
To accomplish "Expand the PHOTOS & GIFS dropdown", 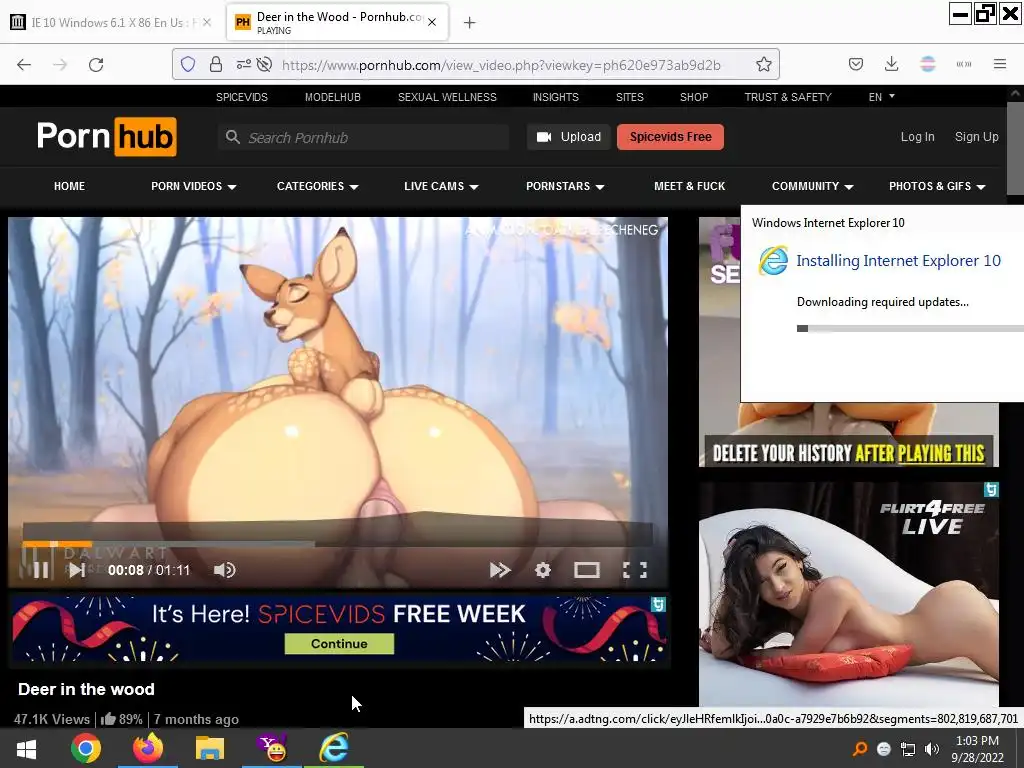I will pos(936,186).
